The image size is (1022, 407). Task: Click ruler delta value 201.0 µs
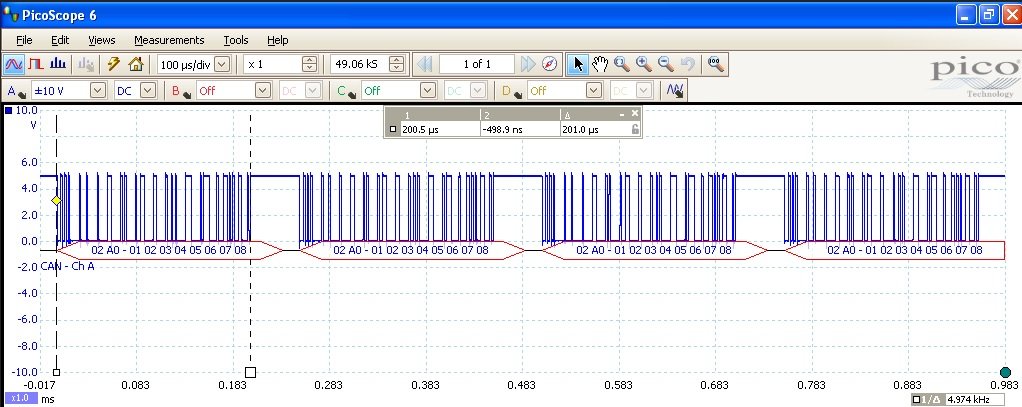coord(580,129)
